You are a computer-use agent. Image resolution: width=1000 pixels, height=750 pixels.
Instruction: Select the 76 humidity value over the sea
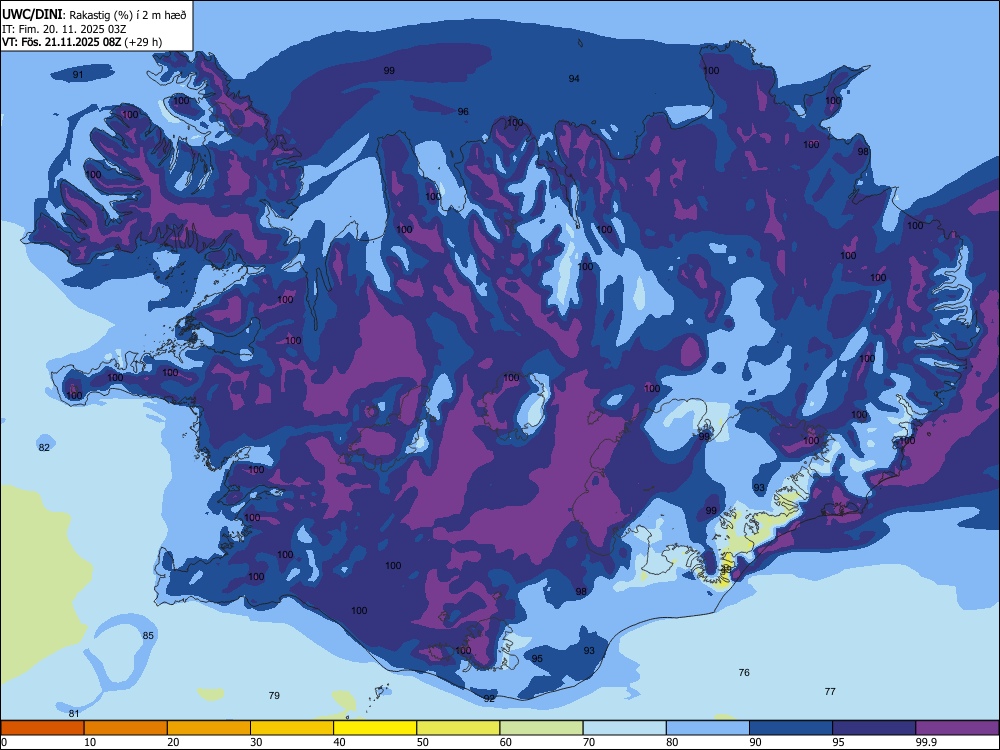(744, 673)
